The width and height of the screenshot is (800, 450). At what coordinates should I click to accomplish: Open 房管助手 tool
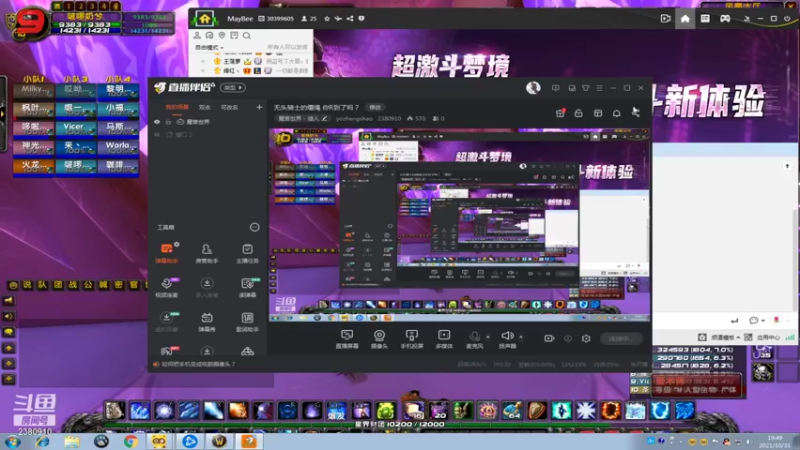[207, 253]
